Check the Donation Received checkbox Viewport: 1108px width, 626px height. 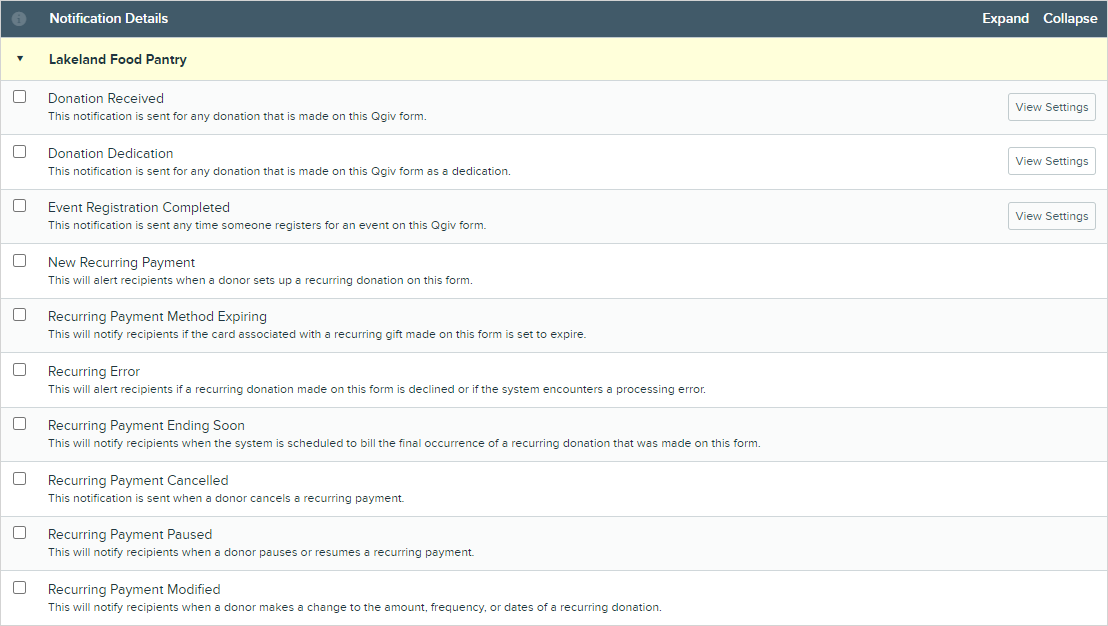click(20, 97)
